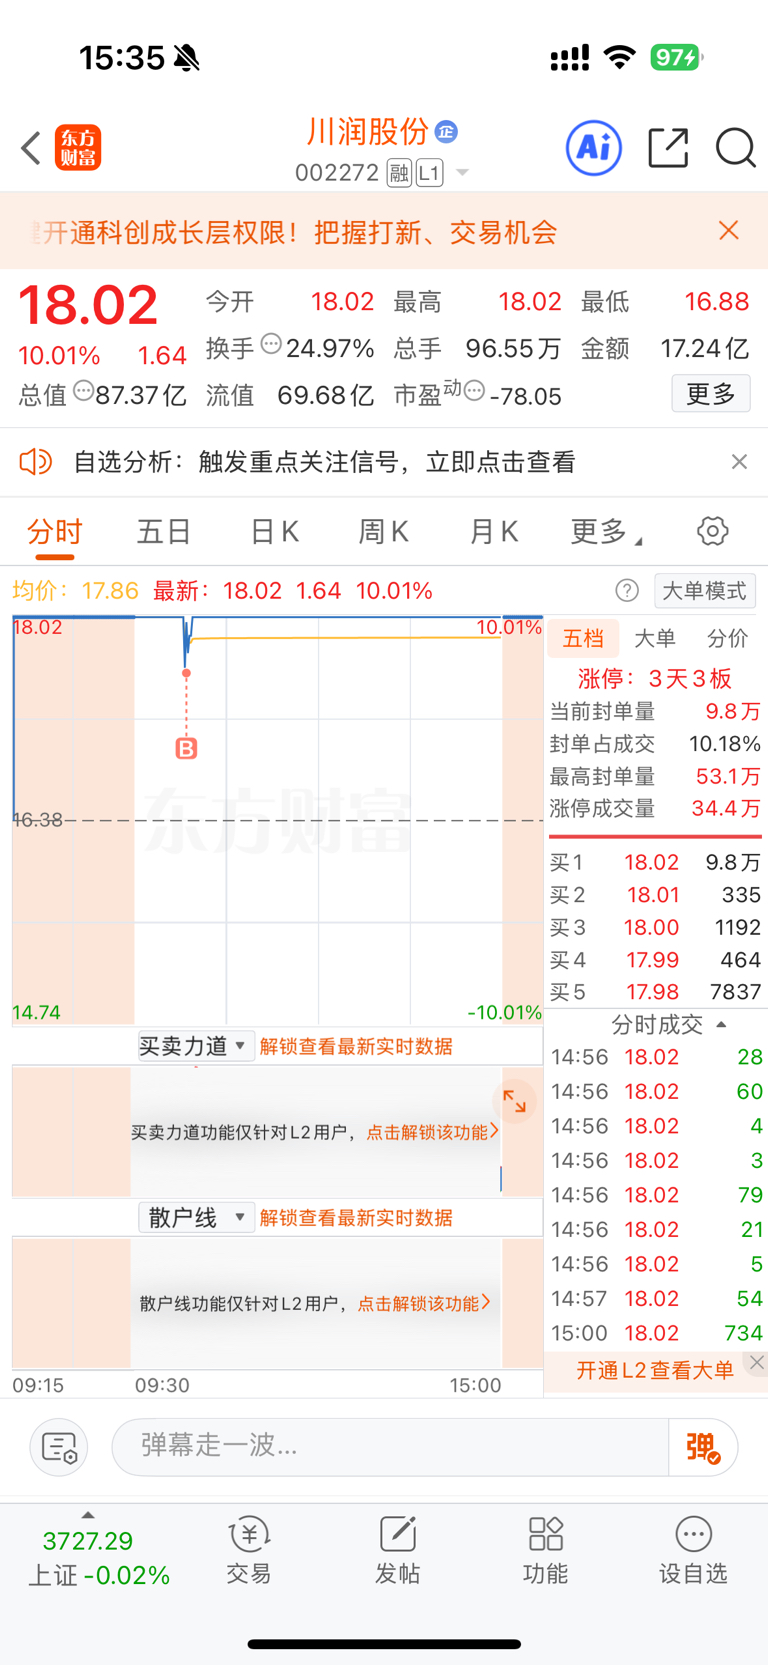This screenshot has height=1665, width=769.
Task: Tap the 弹幕走一波 input field
Action: pyautogui.click(x=390, y=1446)
